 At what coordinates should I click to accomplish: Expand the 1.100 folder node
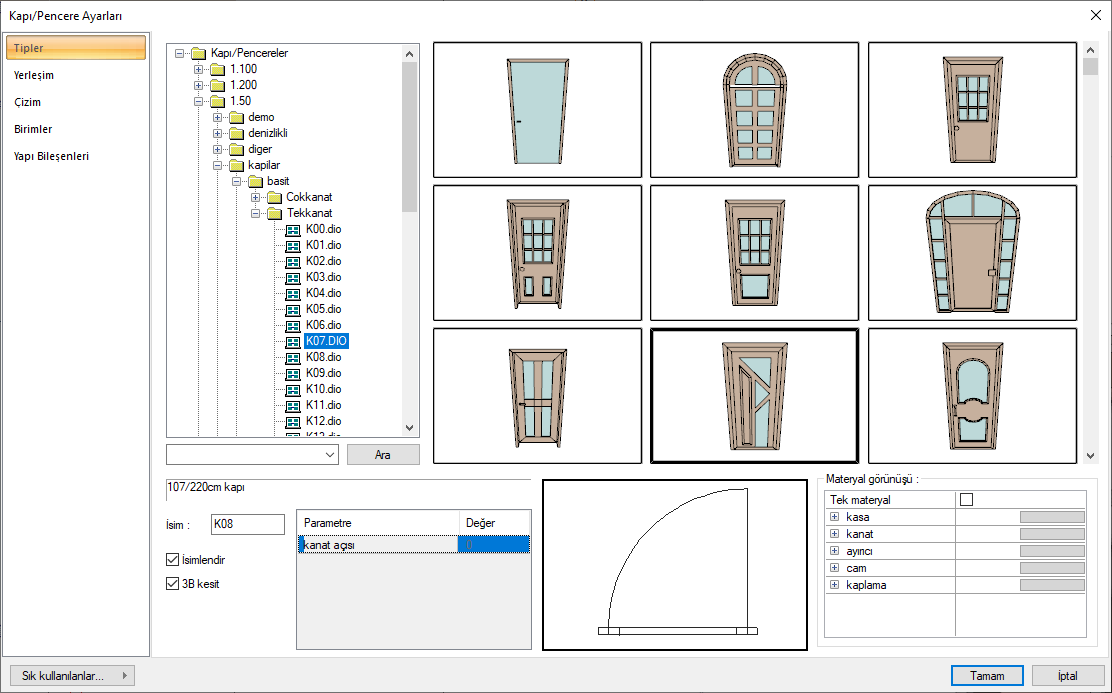pyautogui.click(x=199, y=69)
